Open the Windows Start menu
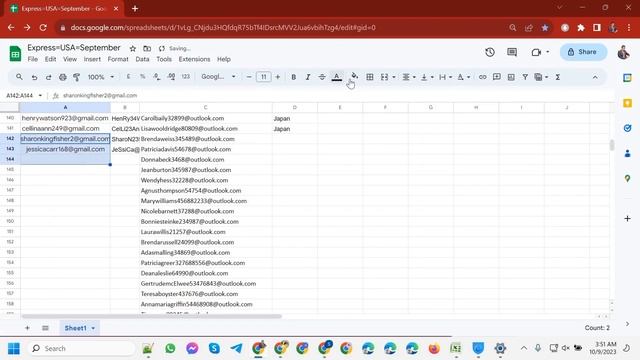This screenshot has height=360, width=640. pos(14,349)
